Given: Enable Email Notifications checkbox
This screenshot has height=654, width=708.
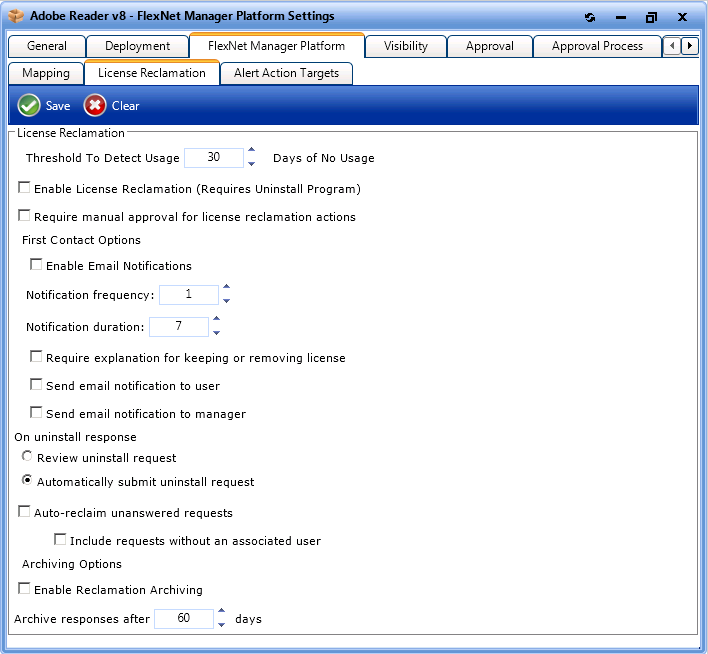Looking at the screenshot, I should coord(36,264).
